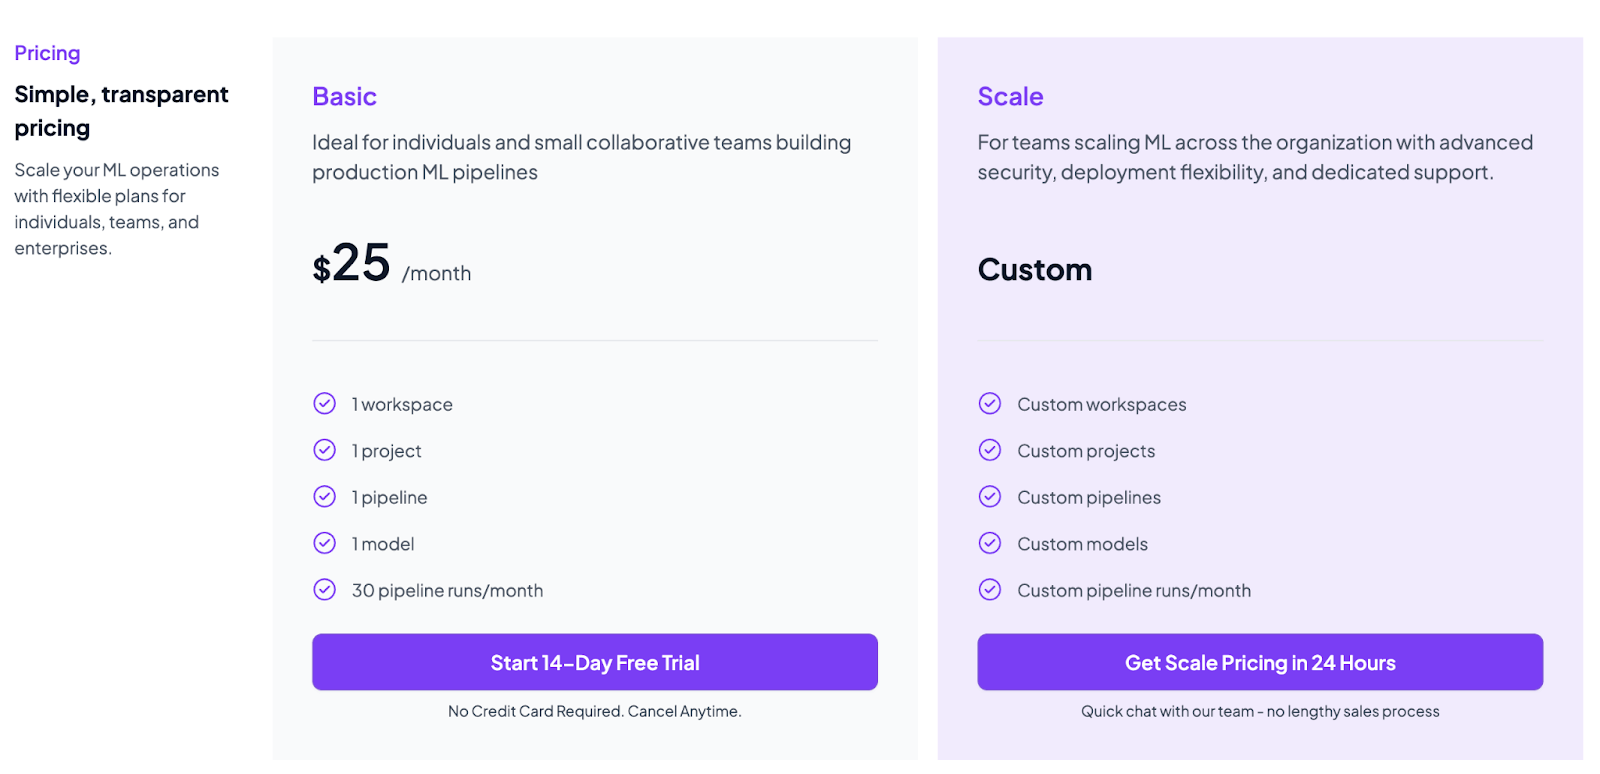Click the No Credit Card Required note
Image resolution: width=1600 pixels, height=774 pixels.
pyautogui.click(x=595, y=711)
